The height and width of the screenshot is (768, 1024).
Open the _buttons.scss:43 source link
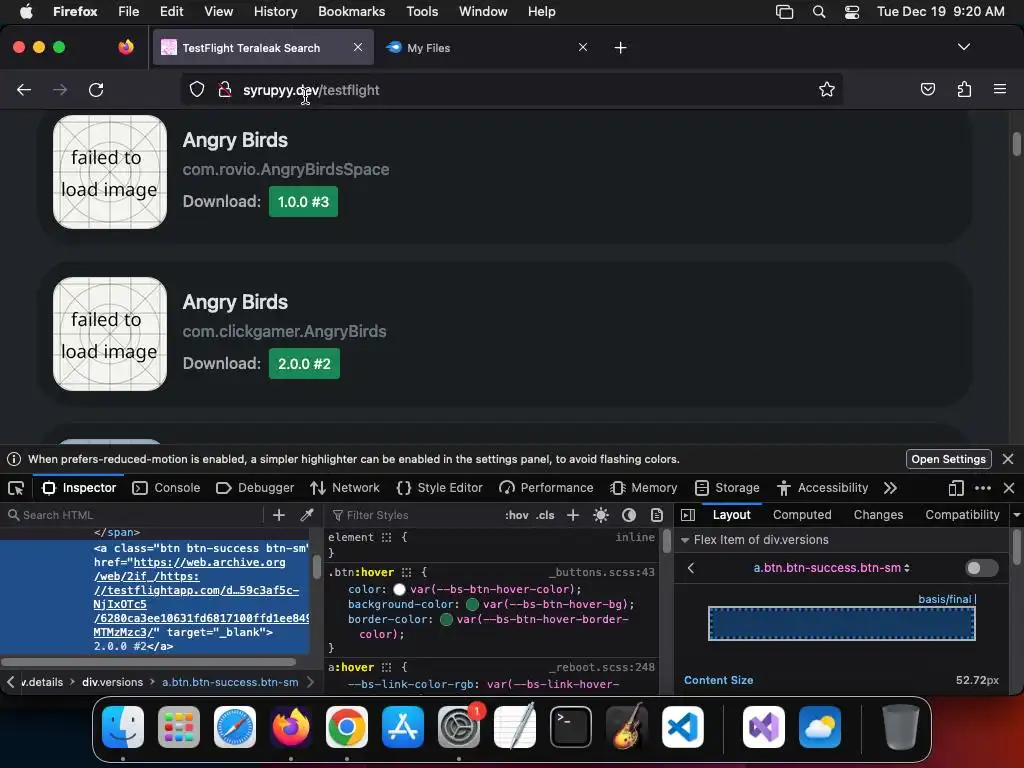pyautogui.click(x=601, y=573)
